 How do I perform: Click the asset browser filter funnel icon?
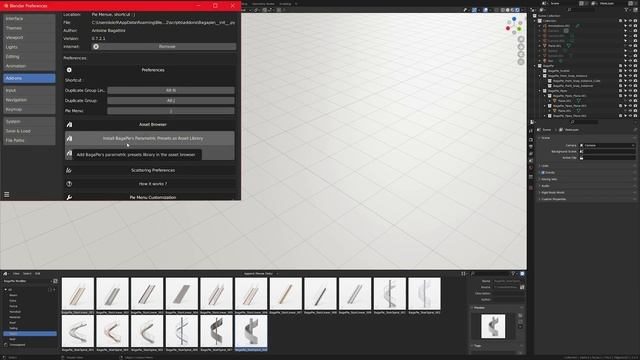(x=513, y=273)
